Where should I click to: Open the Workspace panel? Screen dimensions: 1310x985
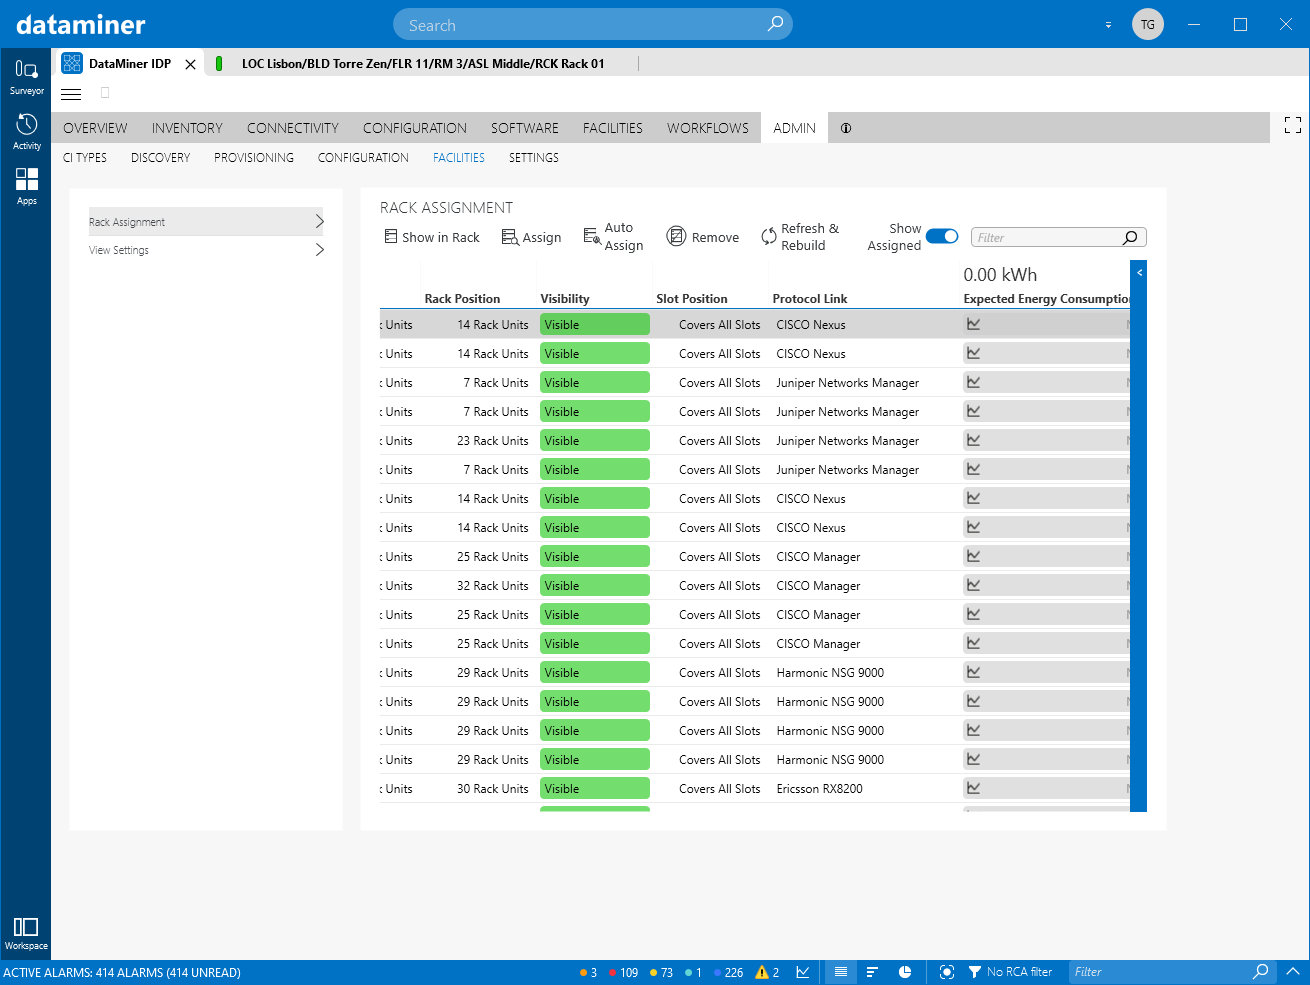(x=26, y=933)
